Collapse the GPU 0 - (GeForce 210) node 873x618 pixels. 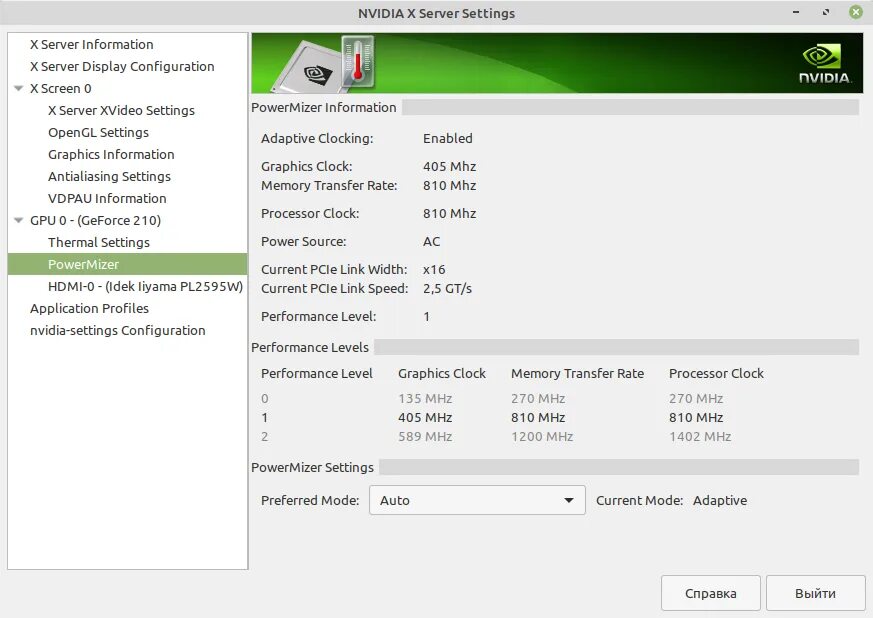[18, 220]
